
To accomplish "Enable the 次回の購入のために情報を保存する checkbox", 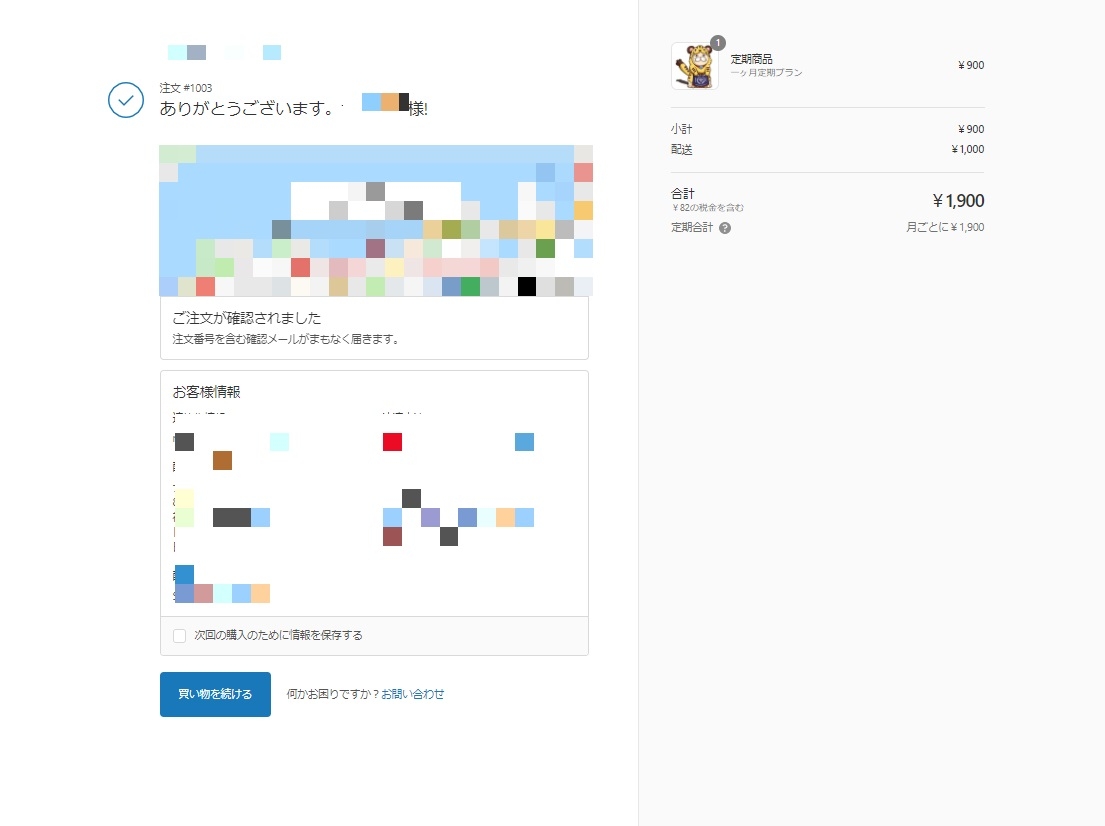I will [x=180, y=635].
